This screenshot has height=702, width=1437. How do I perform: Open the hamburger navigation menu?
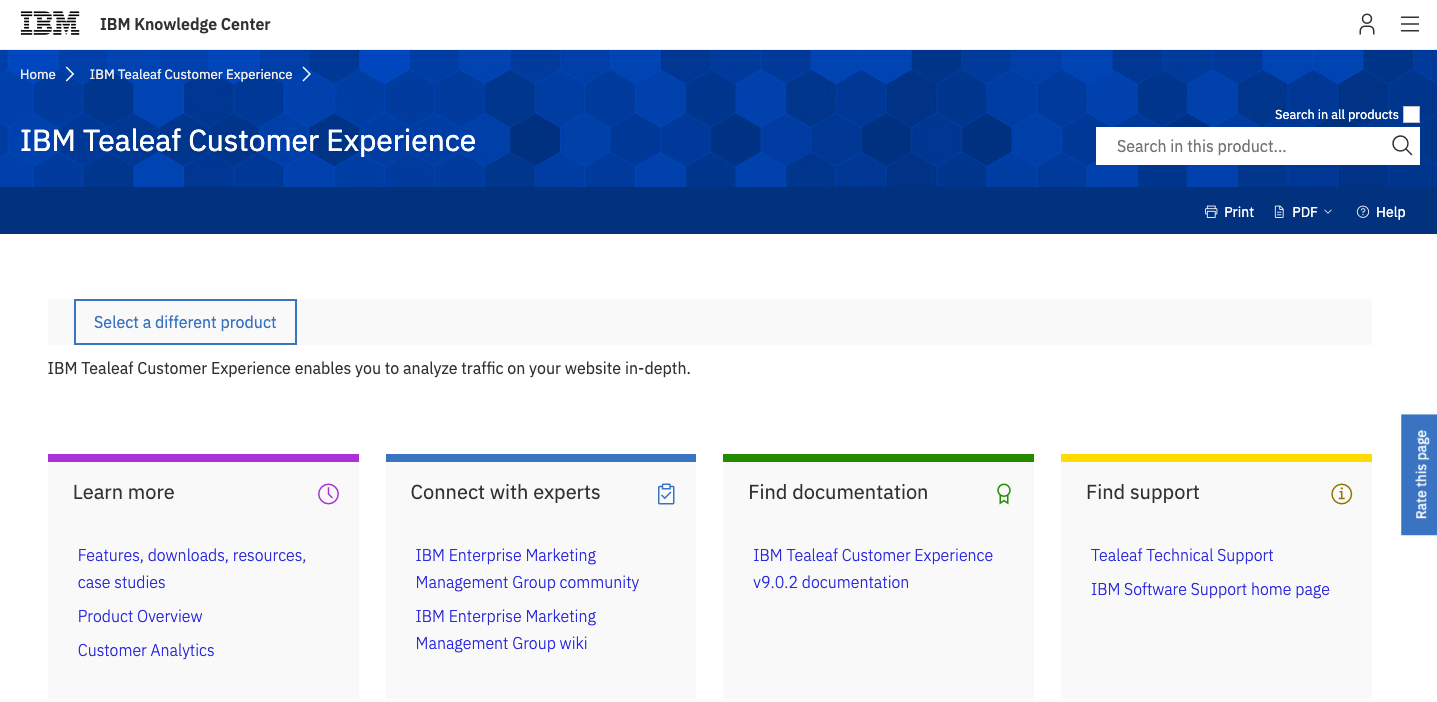click(1410, 24)
